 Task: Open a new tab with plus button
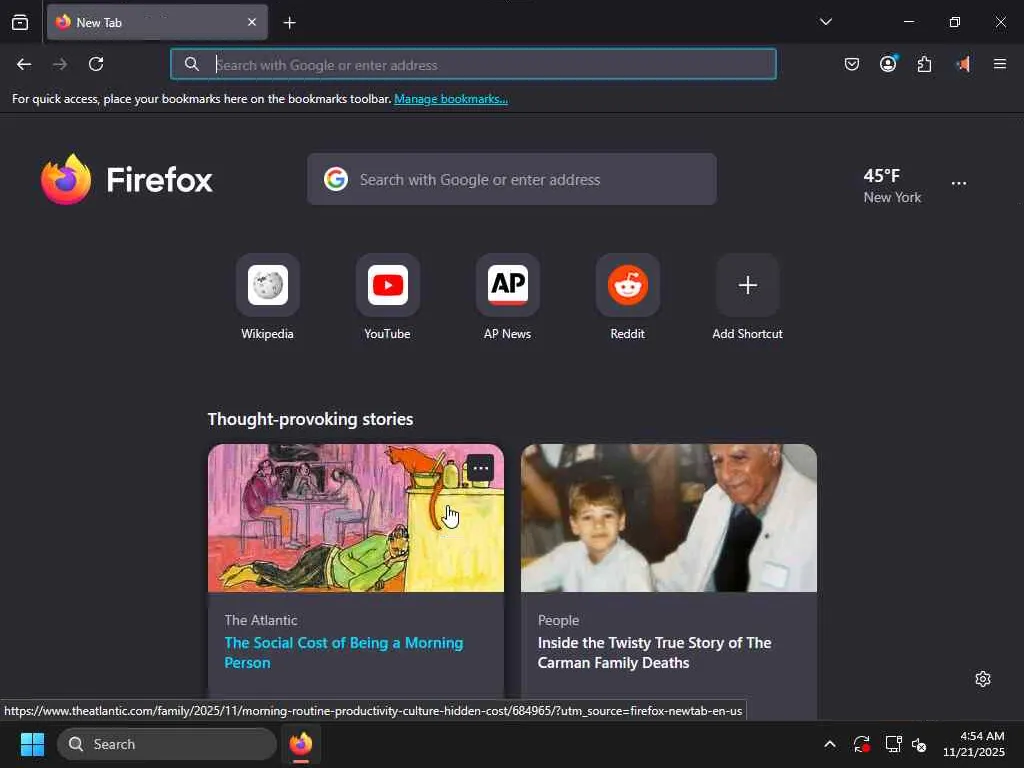tap(289, 23)
